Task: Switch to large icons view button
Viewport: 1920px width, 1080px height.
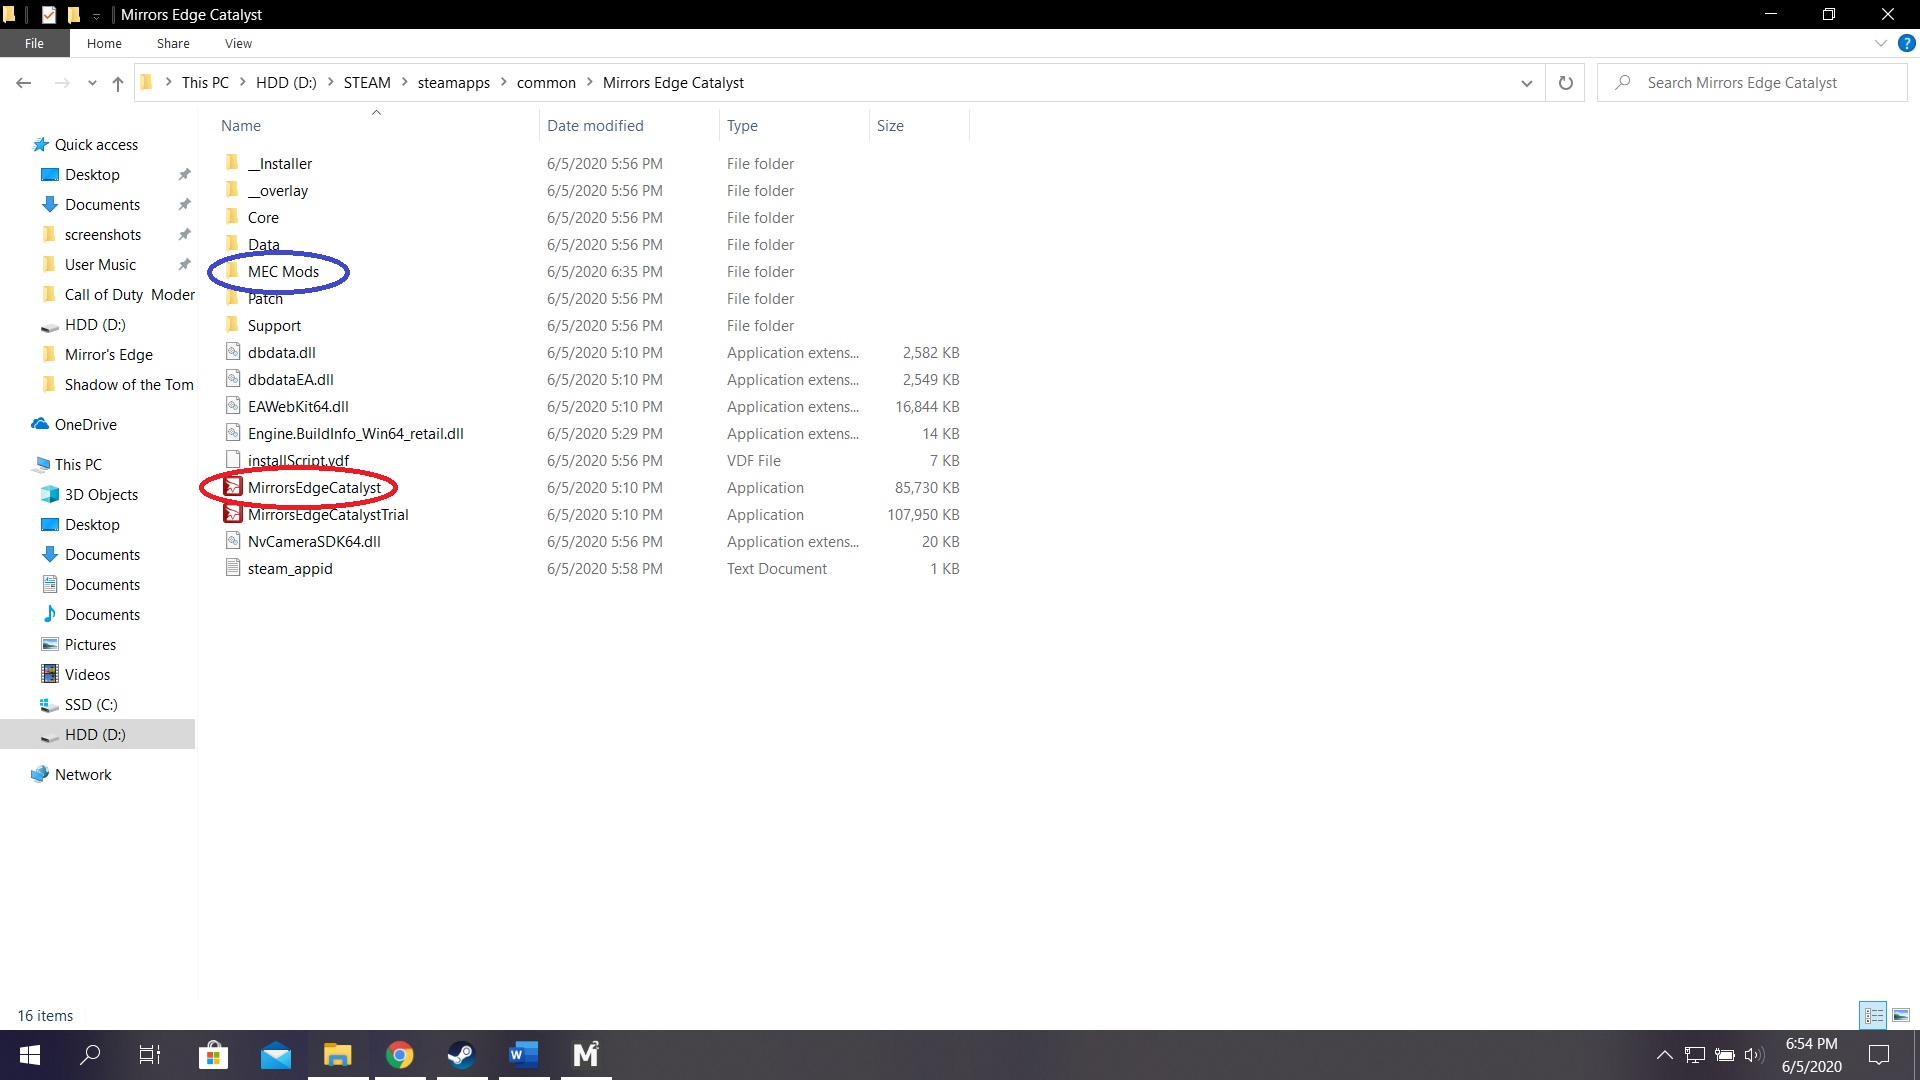Action: 1901,1015
